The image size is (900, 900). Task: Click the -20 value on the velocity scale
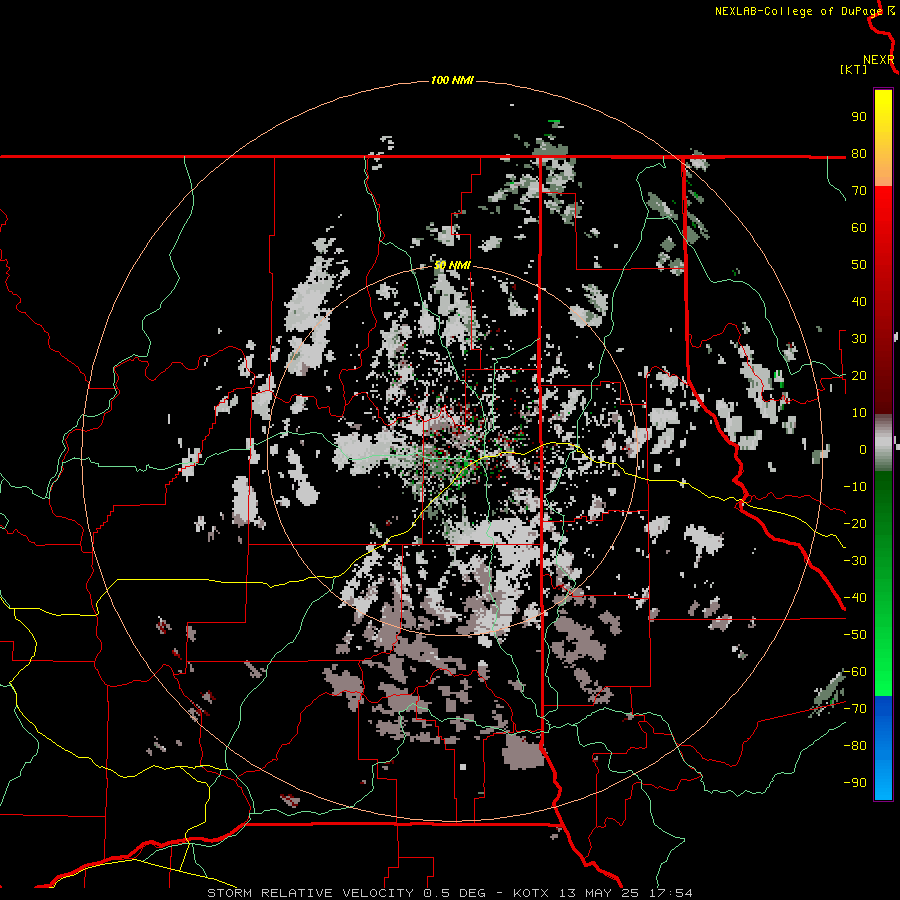(x=855, y=523)
